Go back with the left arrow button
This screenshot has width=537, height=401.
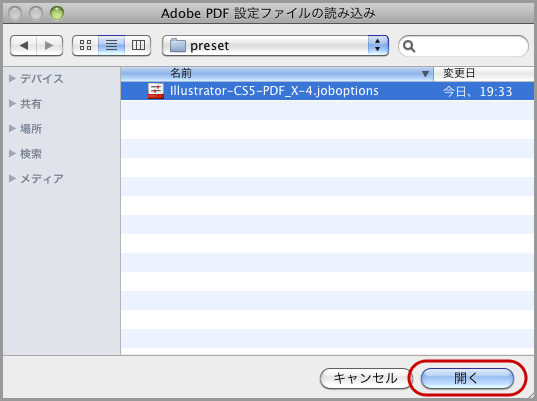click(x=24, y=45)
